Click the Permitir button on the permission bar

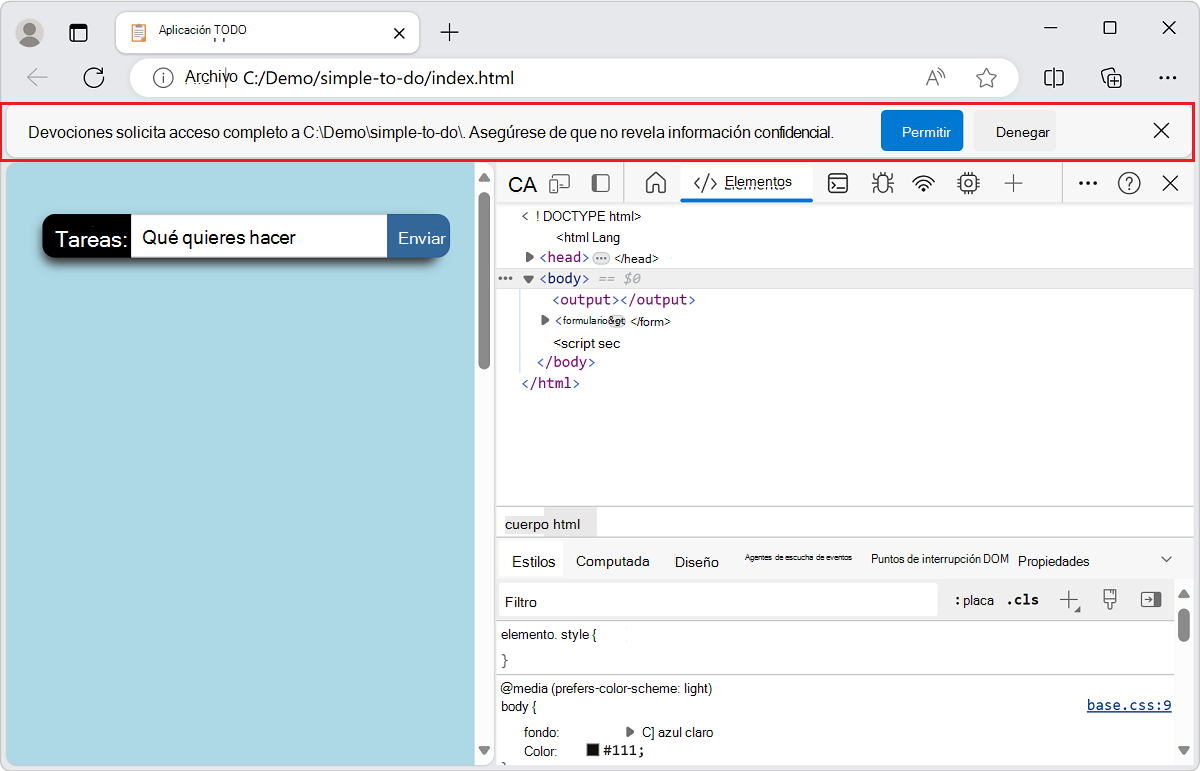pos(921,130)
